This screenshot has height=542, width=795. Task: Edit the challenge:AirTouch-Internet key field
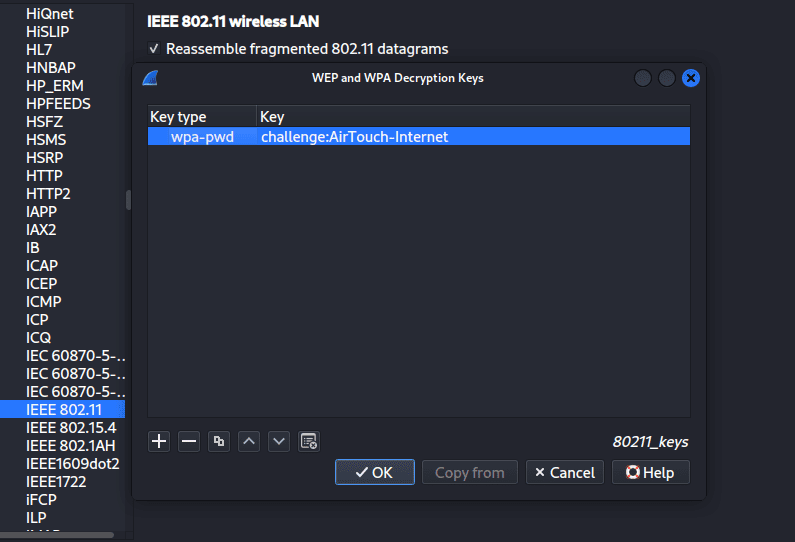[x=354, y=137]
